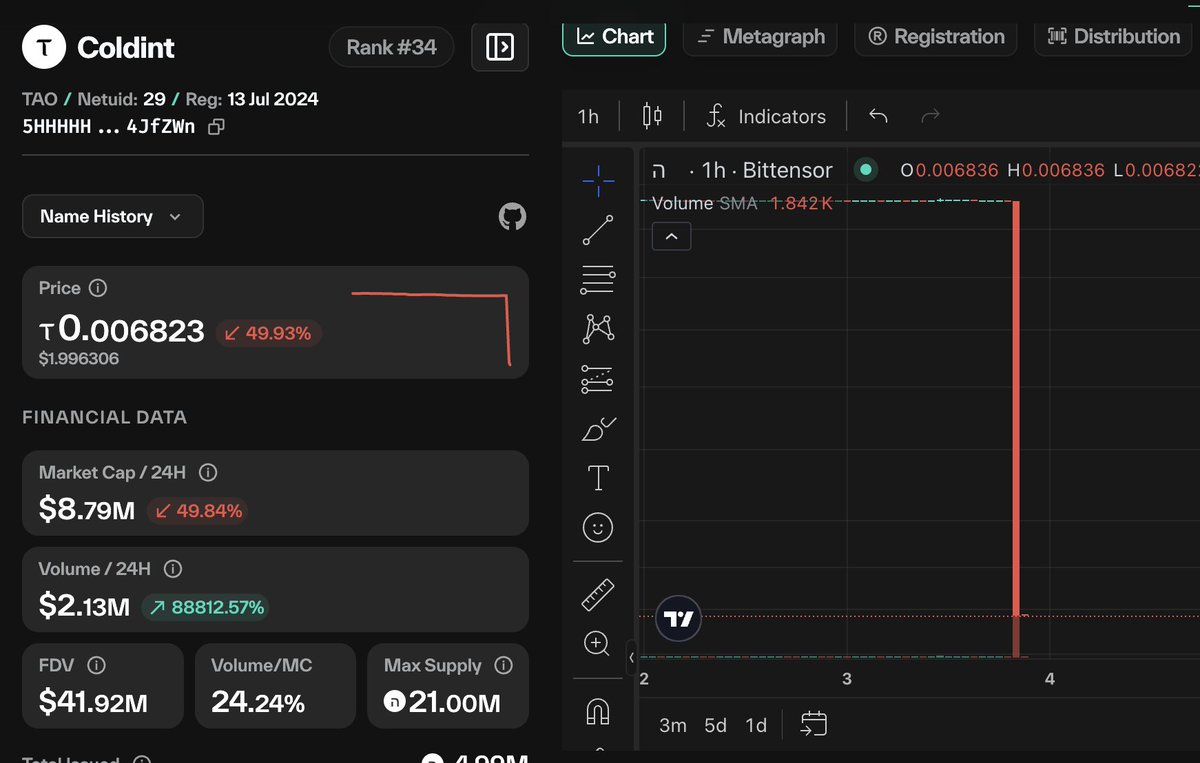This screenshot has width=1200, height=763.
Task: Click the 49.84% market cap change badge
Action: [198, 511]
